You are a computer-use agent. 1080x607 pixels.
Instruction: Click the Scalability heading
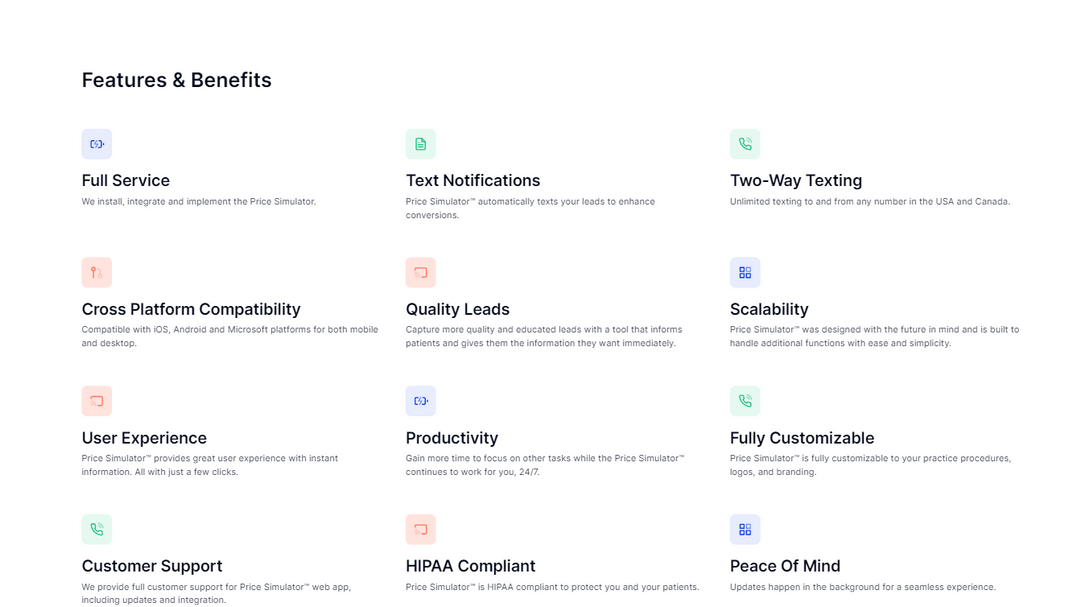769,310
